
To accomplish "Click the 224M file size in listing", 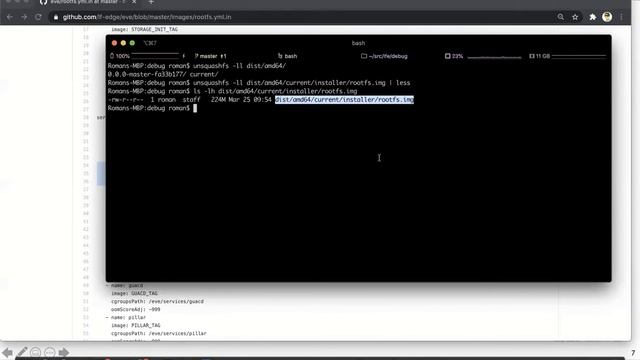I will pyautogui.click(x=218, y=100).
